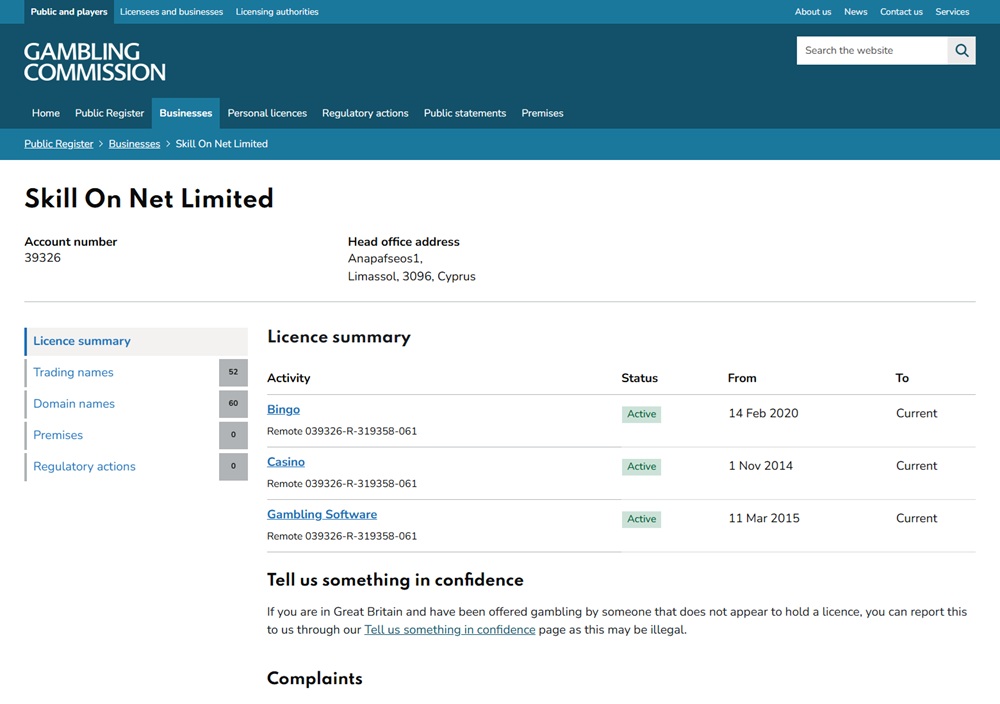Click address line Limassol, 3096, Cyprus

point(411,276)
